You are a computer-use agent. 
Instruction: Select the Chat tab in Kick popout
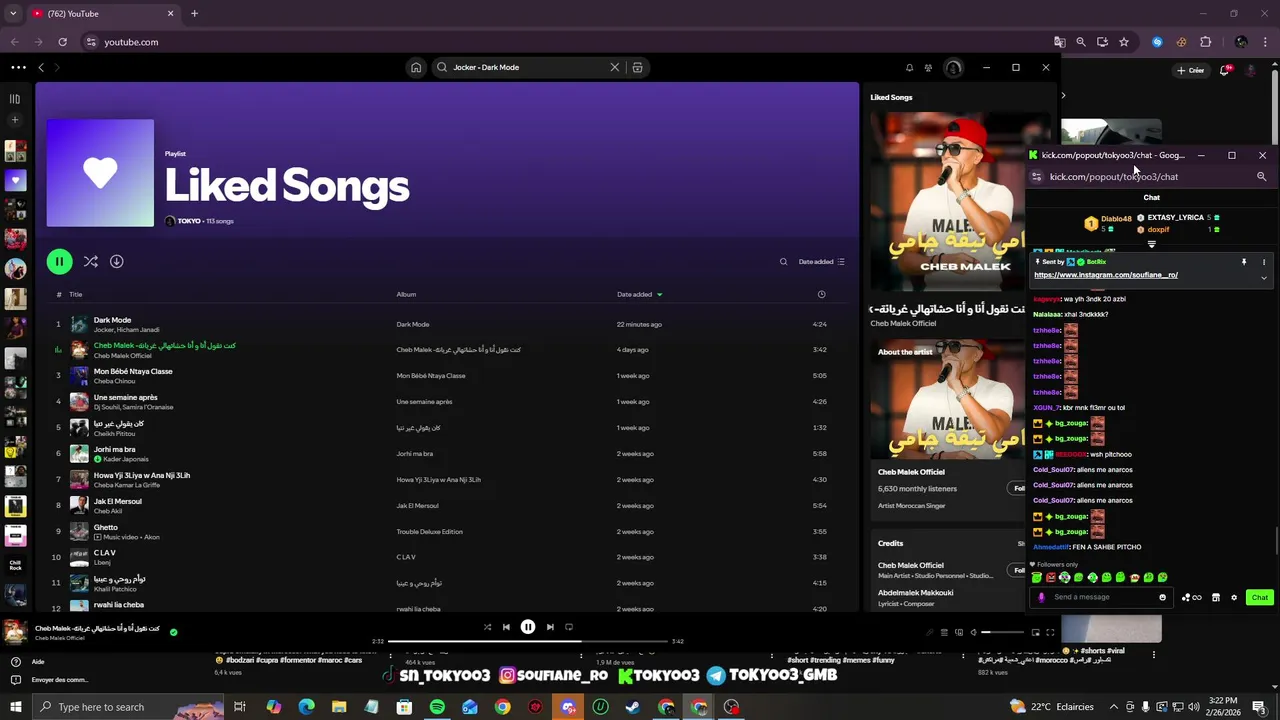(x=1152, y=197)
